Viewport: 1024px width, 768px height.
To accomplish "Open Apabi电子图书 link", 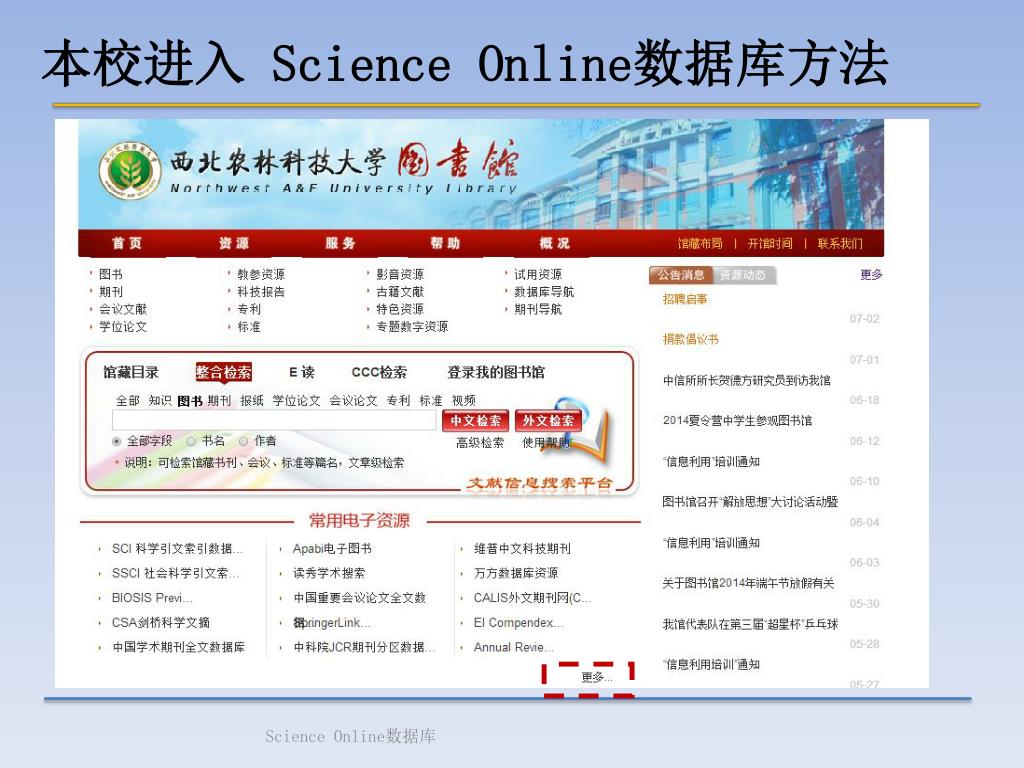I will pos(332,549).
